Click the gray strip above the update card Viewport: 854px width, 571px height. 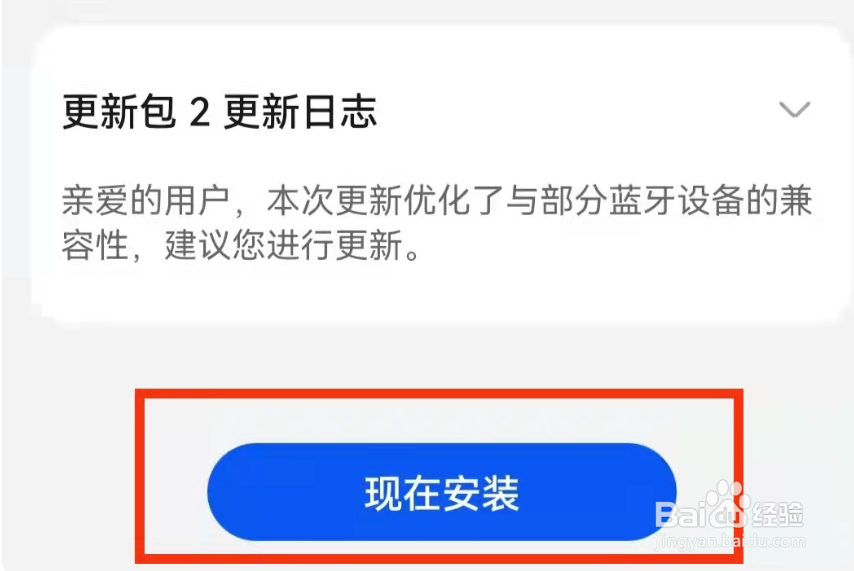point(427,11)
